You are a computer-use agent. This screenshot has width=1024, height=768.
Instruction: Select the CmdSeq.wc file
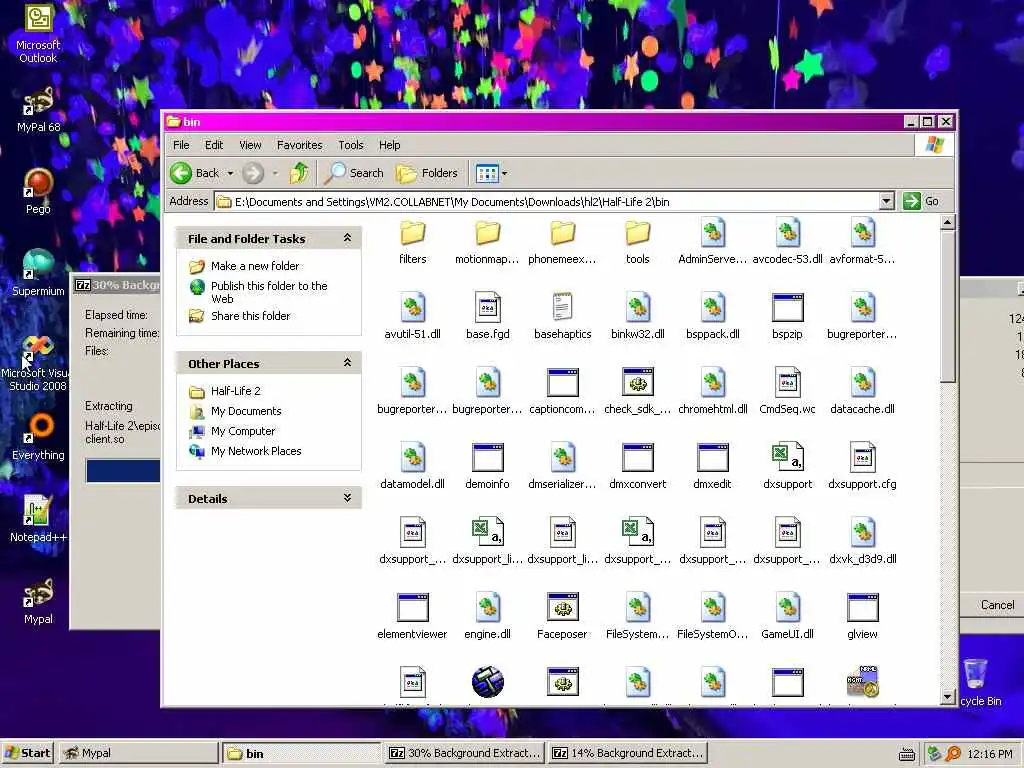(x=788, y=392)
